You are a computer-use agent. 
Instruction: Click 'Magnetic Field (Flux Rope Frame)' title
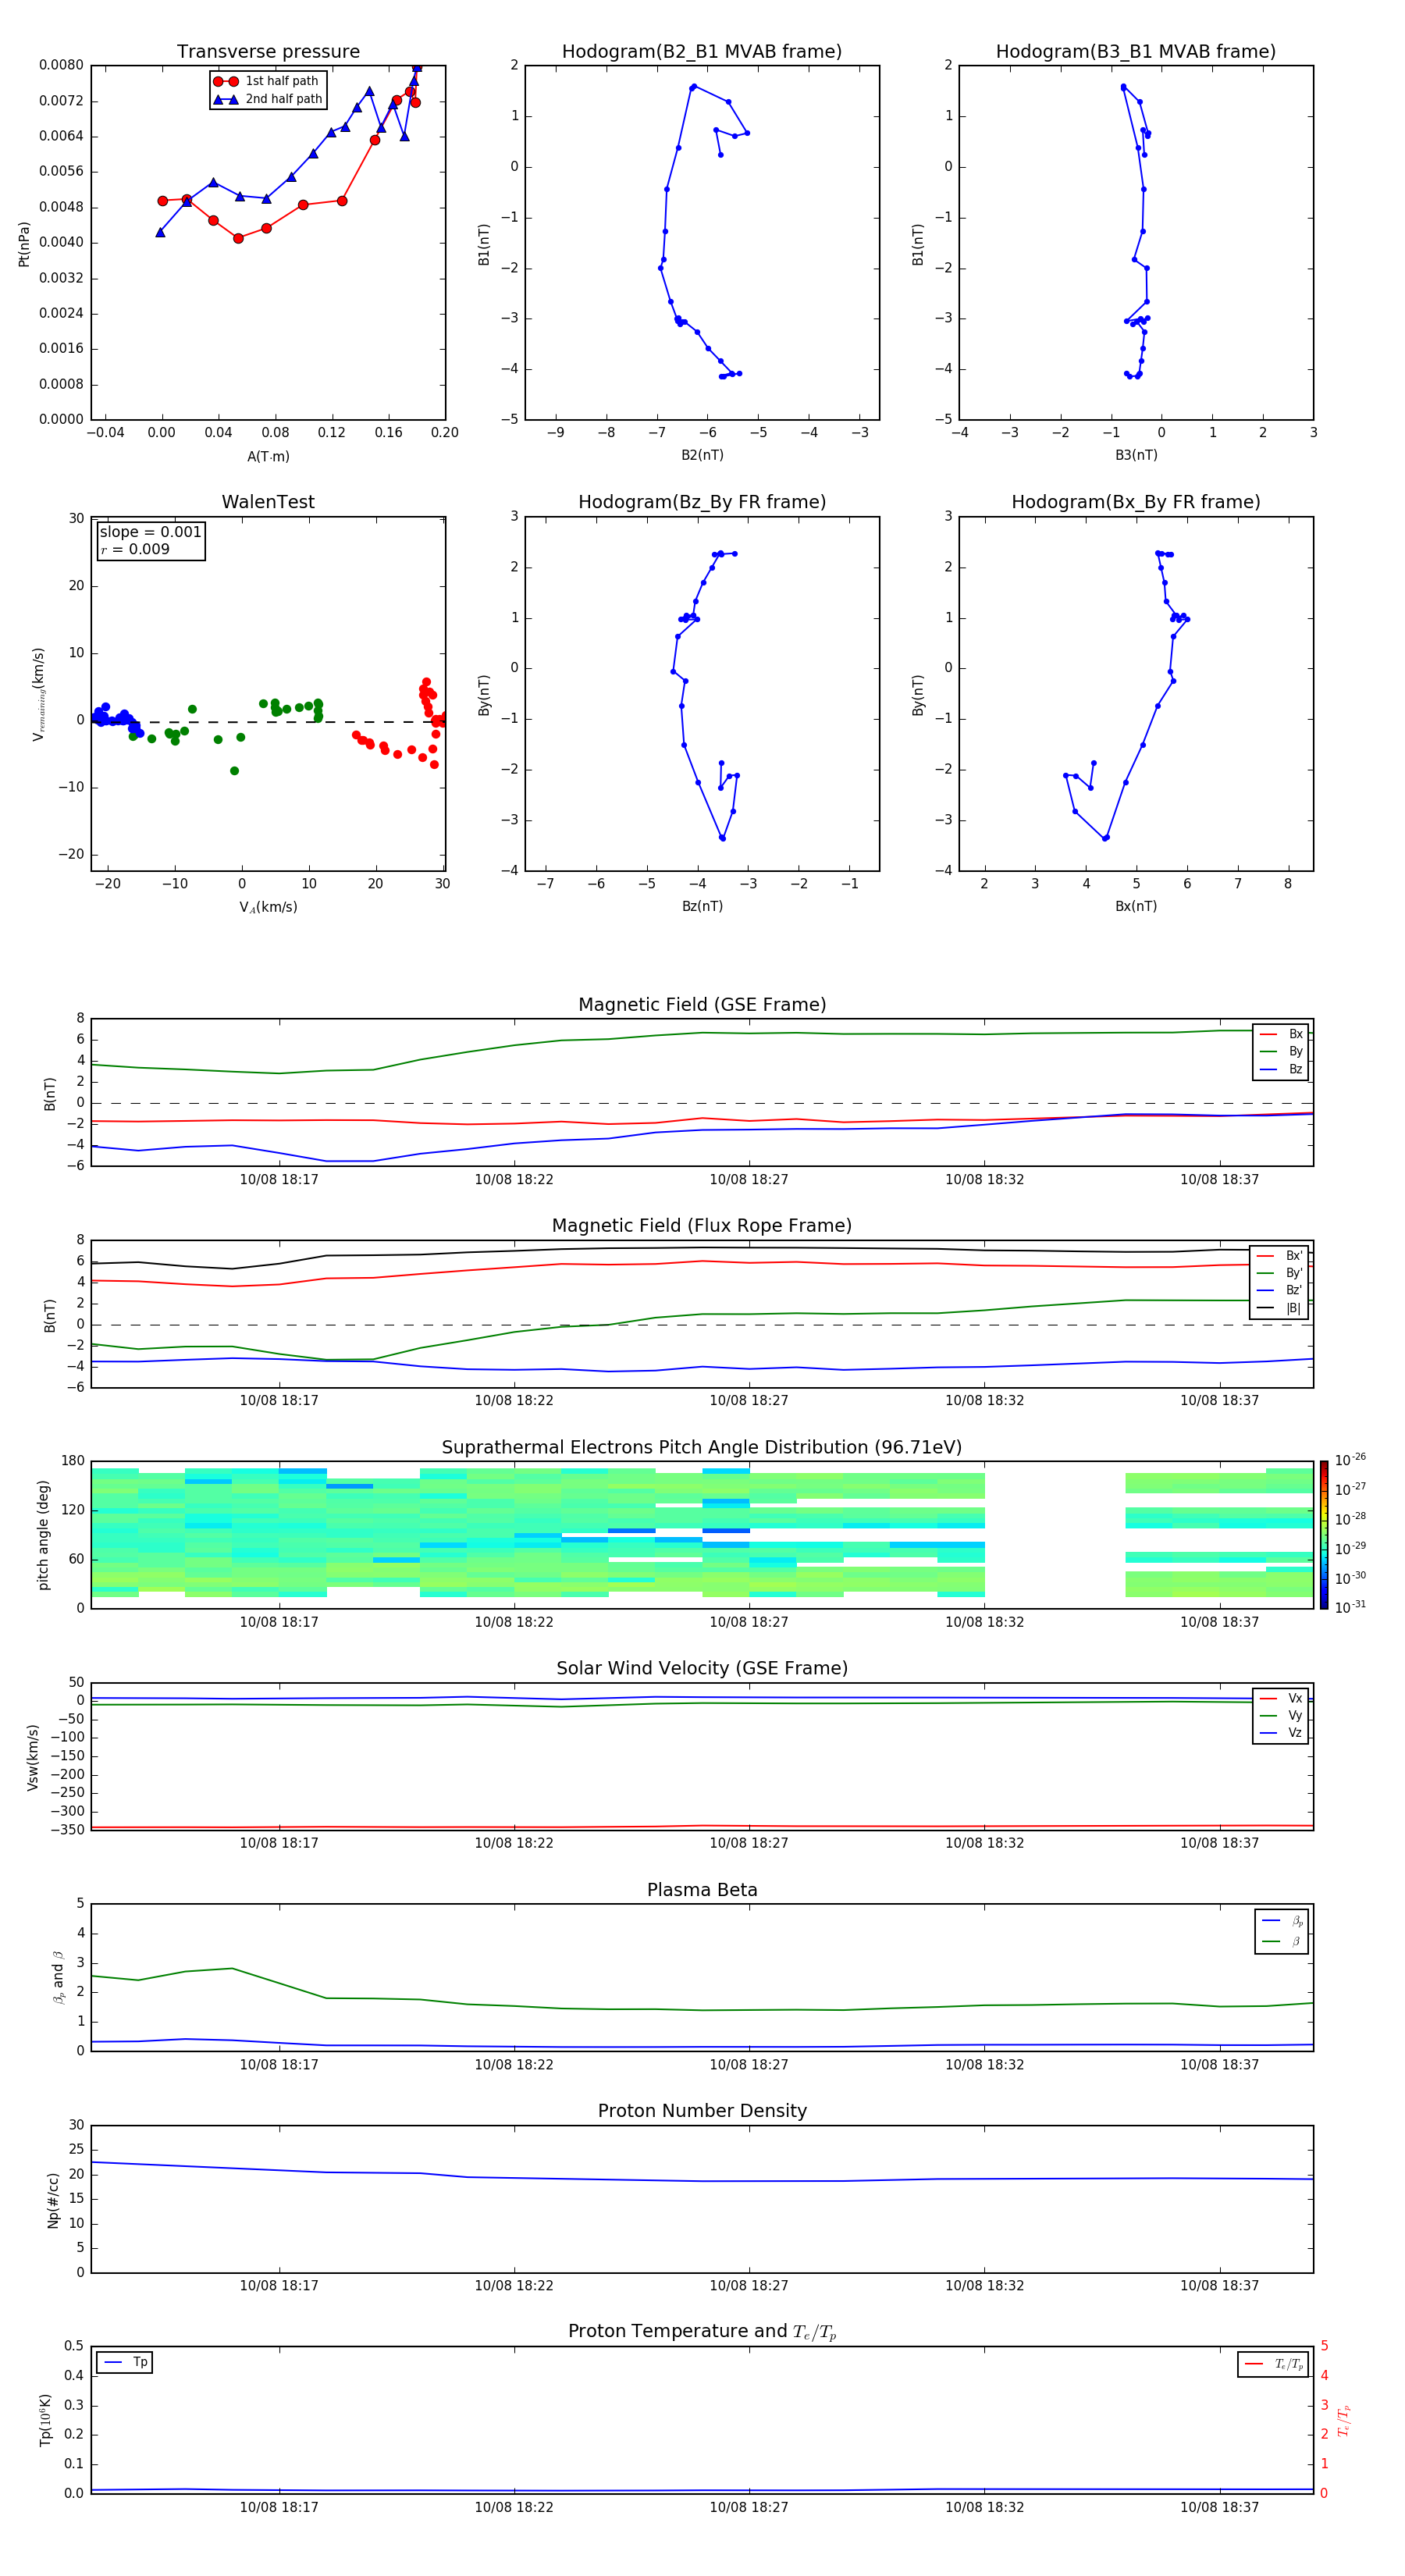click(702, 1226)
